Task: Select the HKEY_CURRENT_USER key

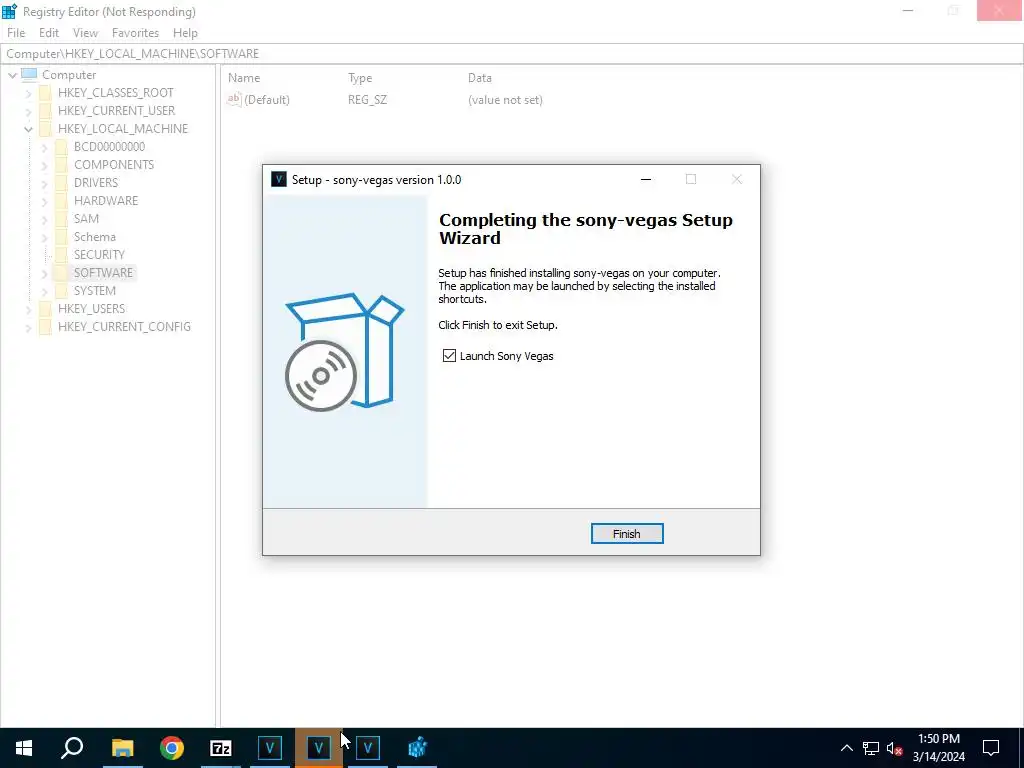Action: [116, 110]
